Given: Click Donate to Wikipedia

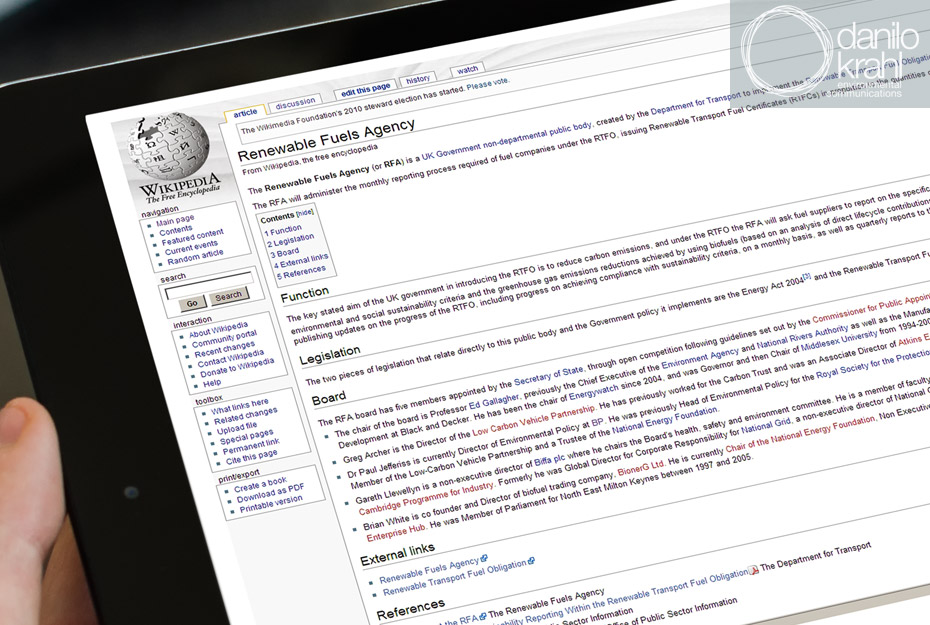Looking at the screenshot, I should click(x=237, y=367).
